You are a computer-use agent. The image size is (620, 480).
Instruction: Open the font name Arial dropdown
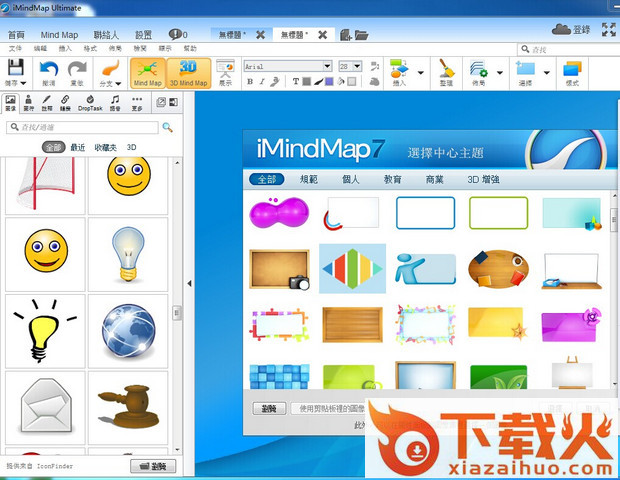tap(327, 66)
